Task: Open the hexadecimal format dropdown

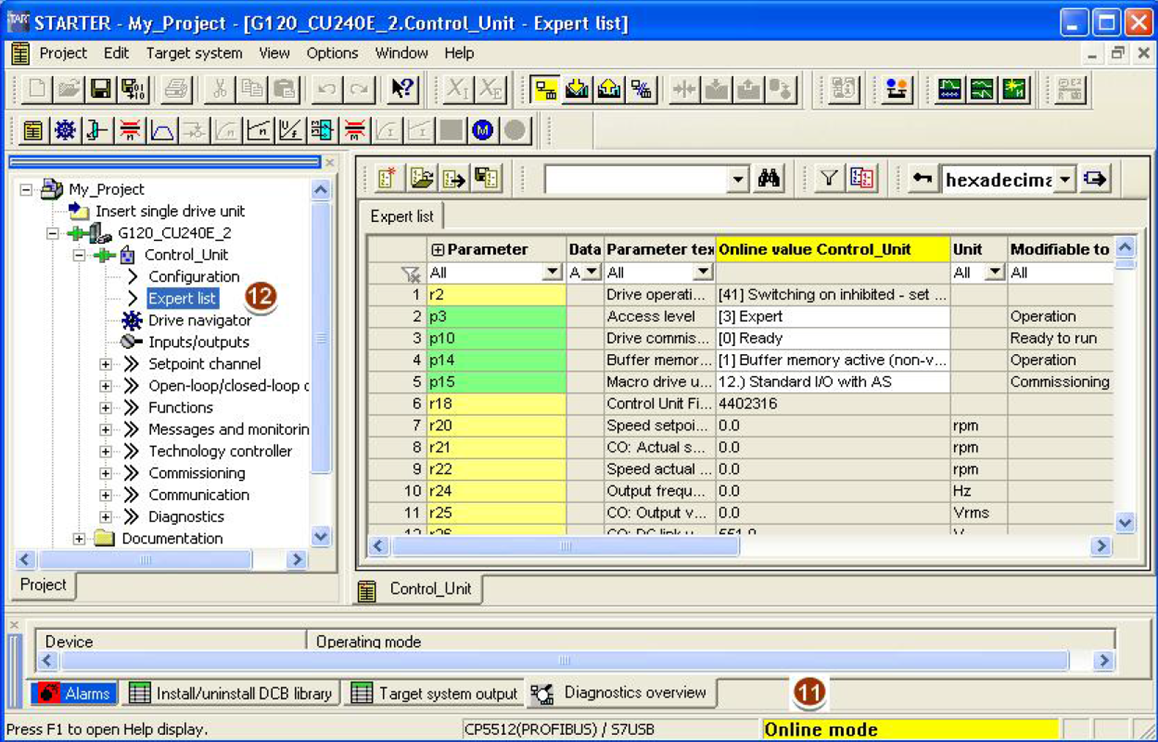Action: point(1065,180)
